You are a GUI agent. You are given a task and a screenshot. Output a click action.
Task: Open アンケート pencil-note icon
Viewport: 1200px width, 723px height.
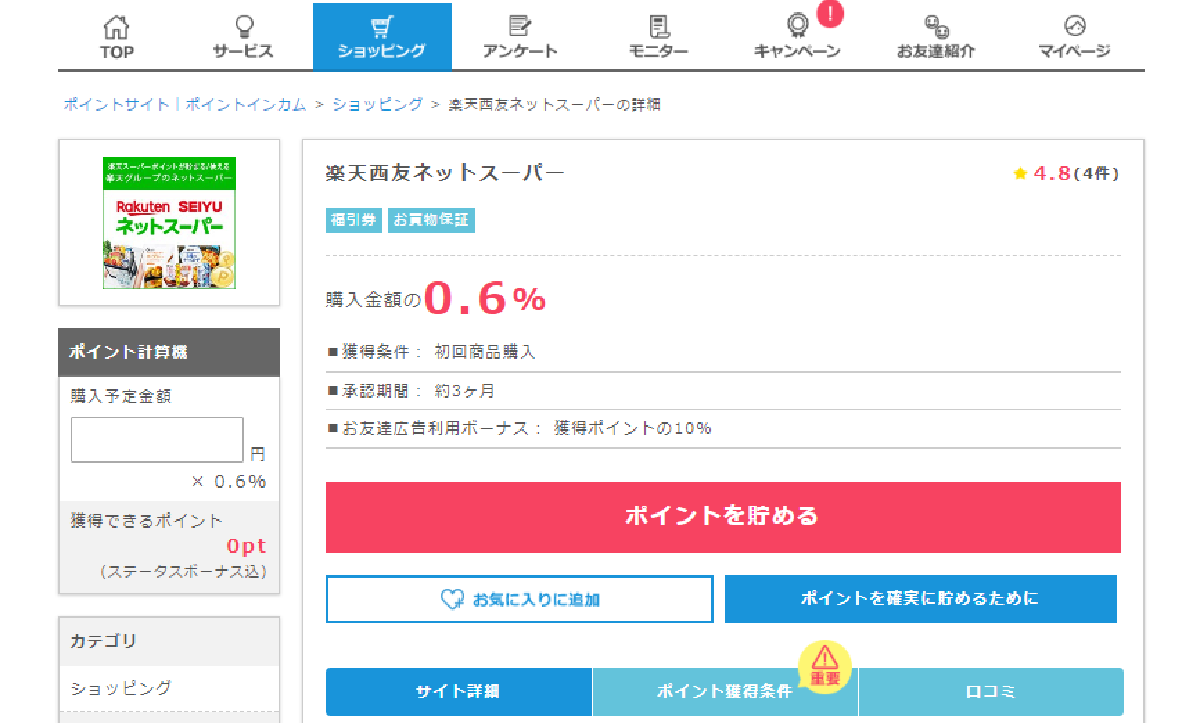520,26
